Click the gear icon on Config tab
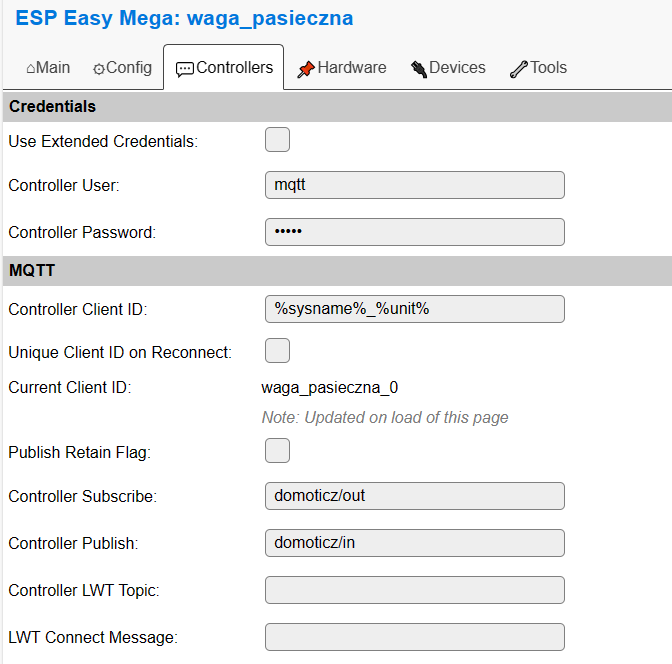The height and width of the screenshot is (664, 672). pyautogui.click(x=99, y=69)
